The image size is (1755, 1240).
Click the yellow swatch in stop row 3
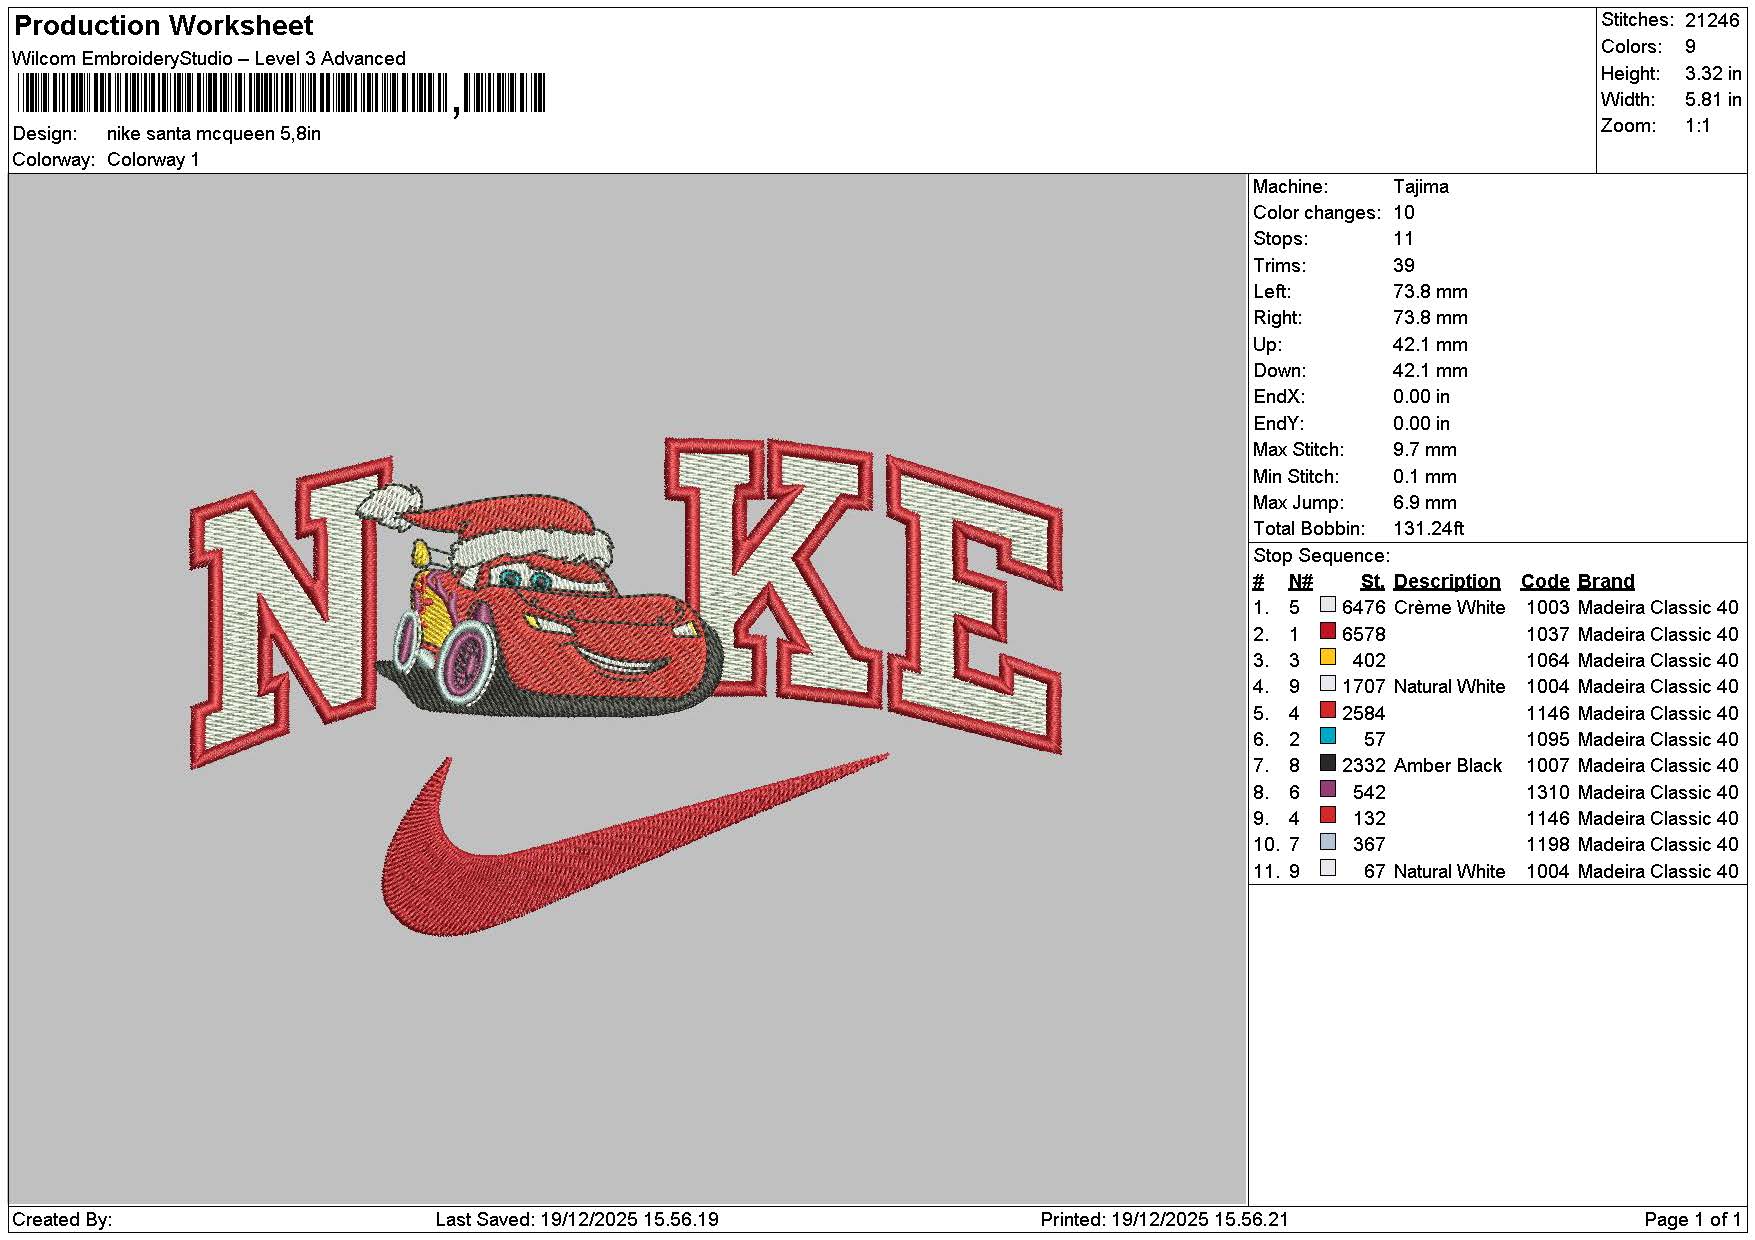(x=1327, y=658)
